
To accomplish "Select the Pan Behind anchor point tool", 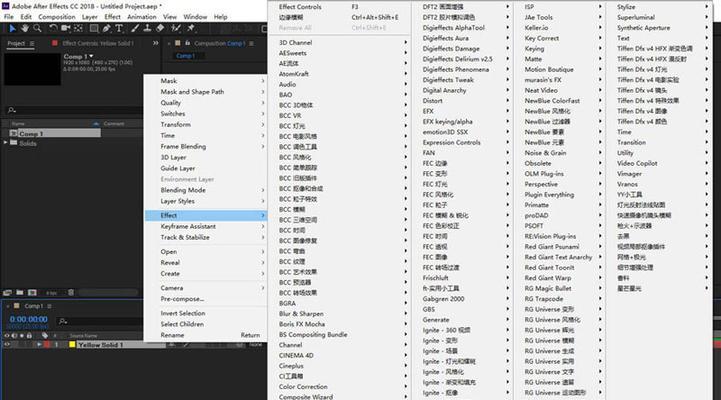I will 78,29.
